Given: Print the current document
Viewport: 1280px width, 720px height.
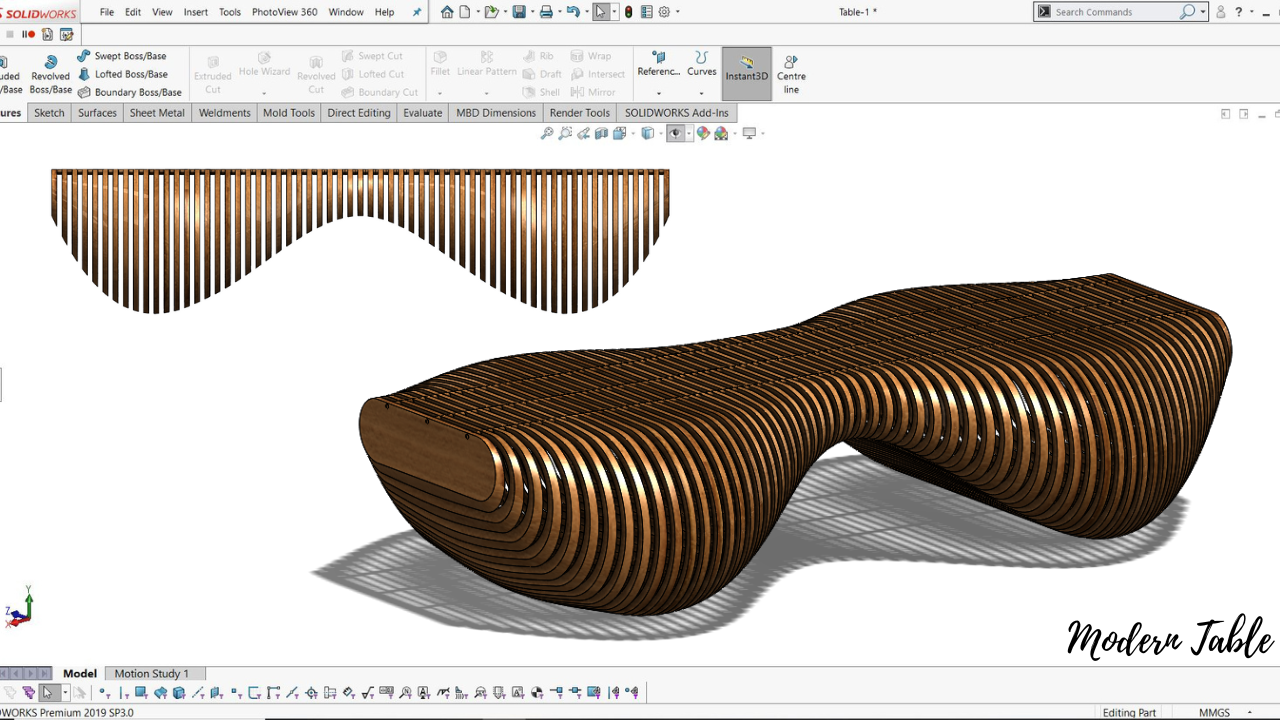Looking at the screenshot, I should tap(546, 12).
